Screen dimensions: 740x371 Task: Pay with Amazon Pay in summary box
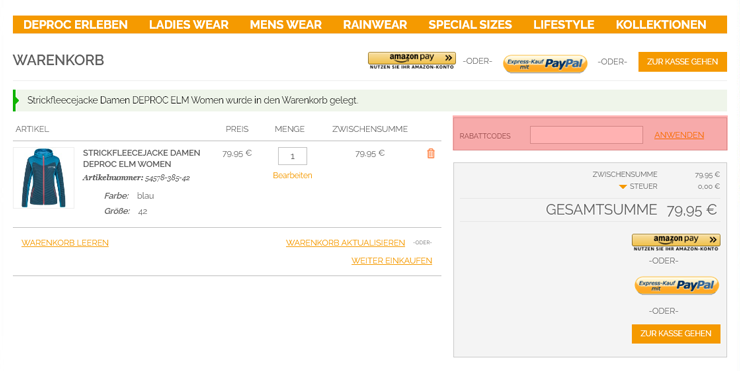(676, 242)
